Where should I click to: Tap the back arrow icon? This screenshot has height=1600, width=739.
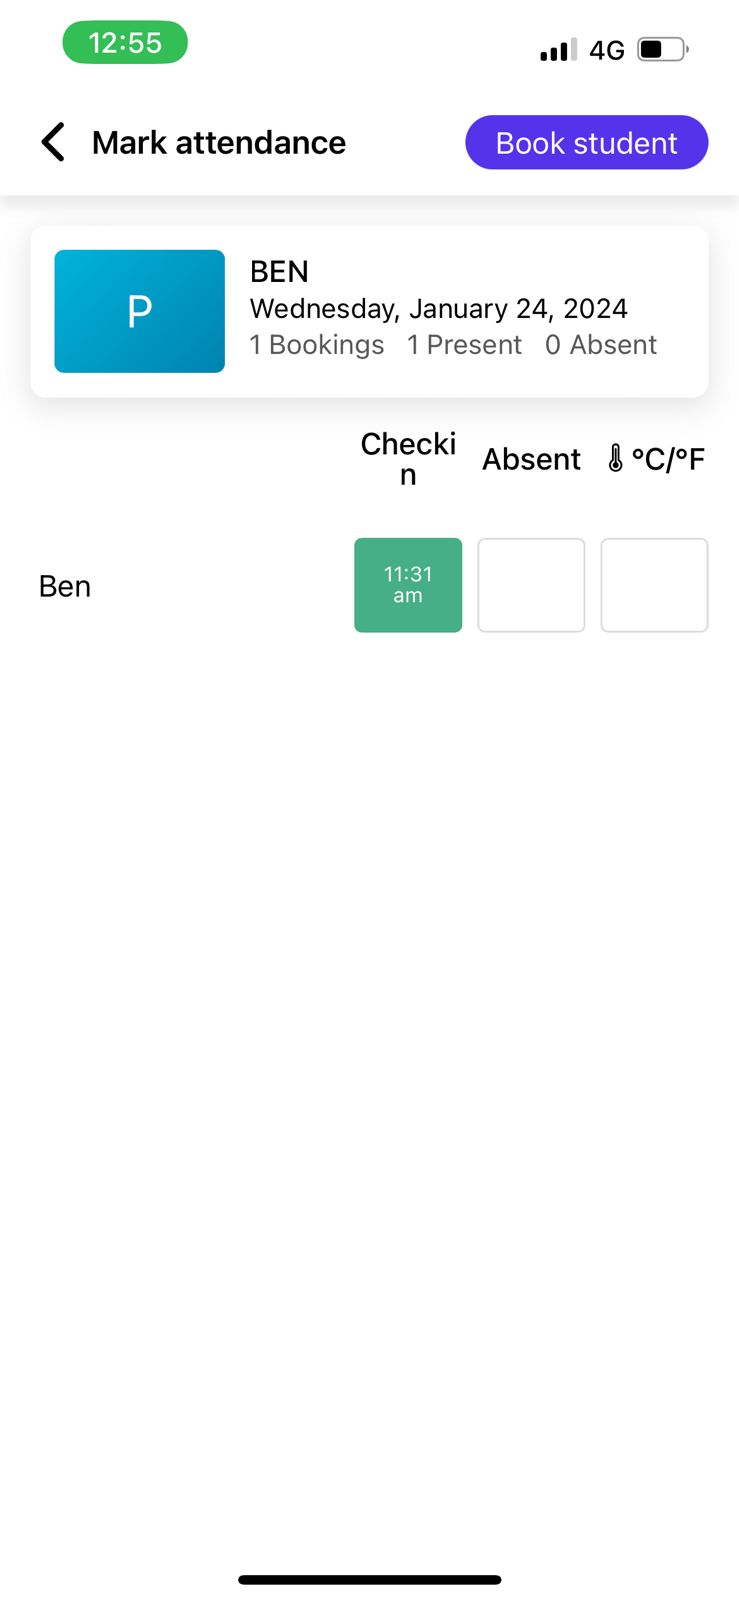tap(53, 142)
